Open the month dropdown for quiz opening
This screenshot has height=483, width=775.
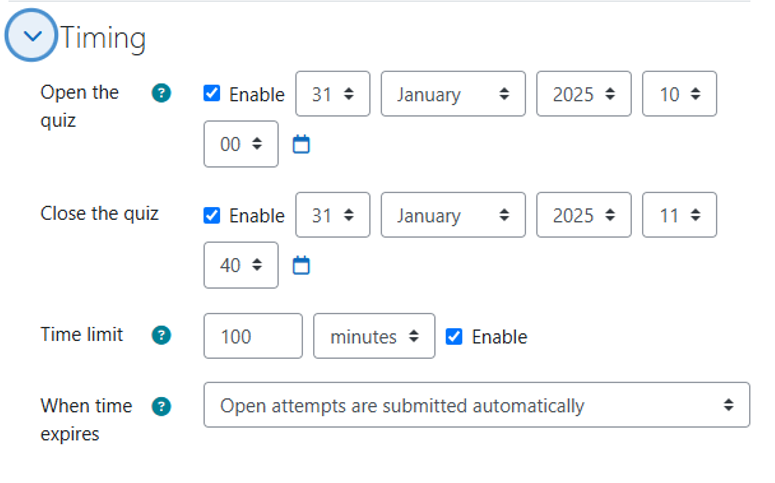(x=453, y=94)
